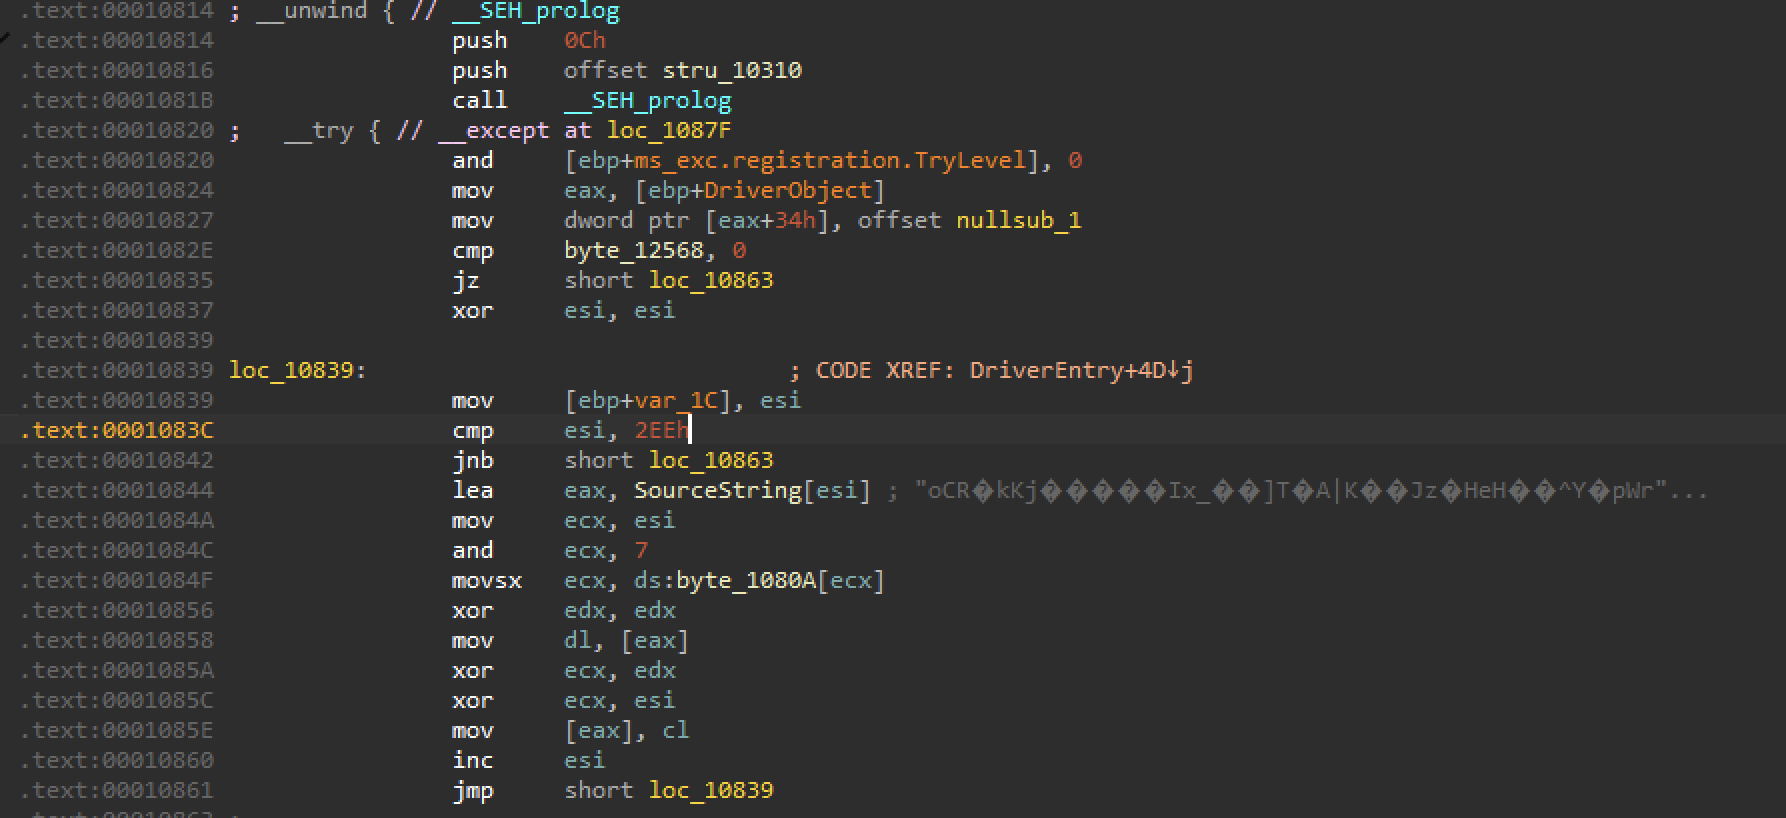
Task: Click loc_10839 in the jmp instruction
Action: (x=711, y=790)
